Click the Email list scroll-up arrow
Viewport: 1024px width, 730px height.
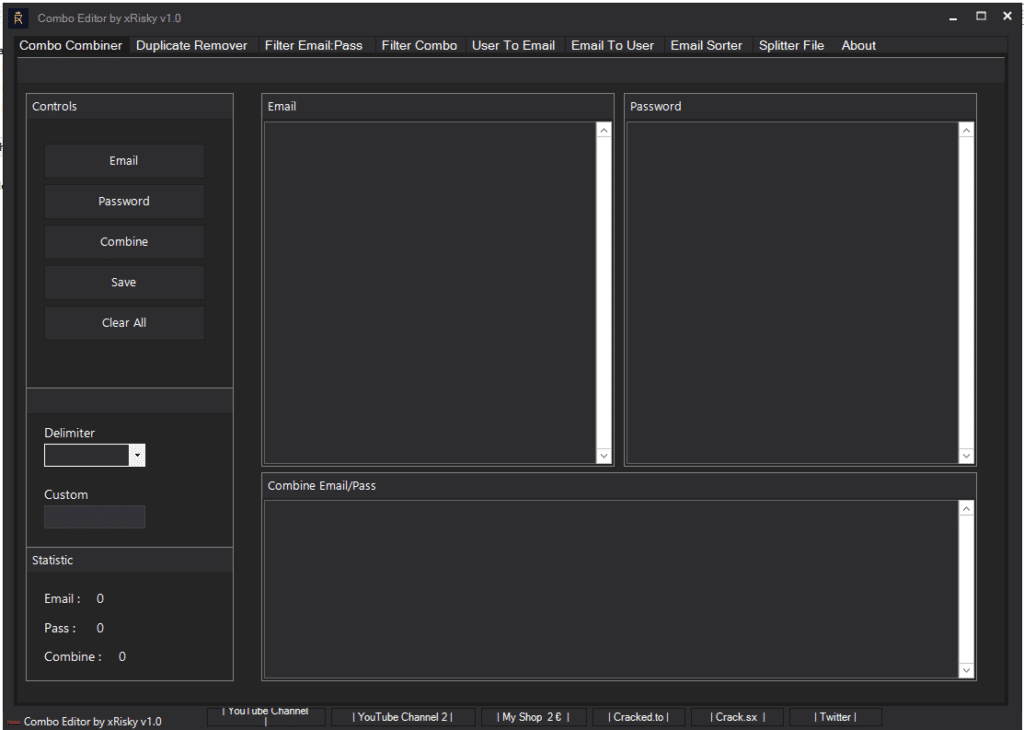[x=604, y=130]
